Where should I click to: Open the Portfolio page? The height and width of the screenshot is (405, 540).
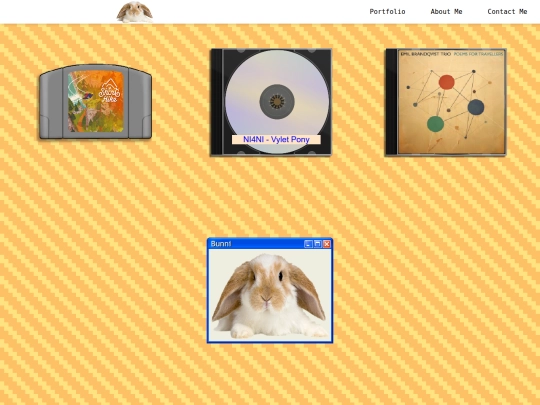click(x=387, y=12)
